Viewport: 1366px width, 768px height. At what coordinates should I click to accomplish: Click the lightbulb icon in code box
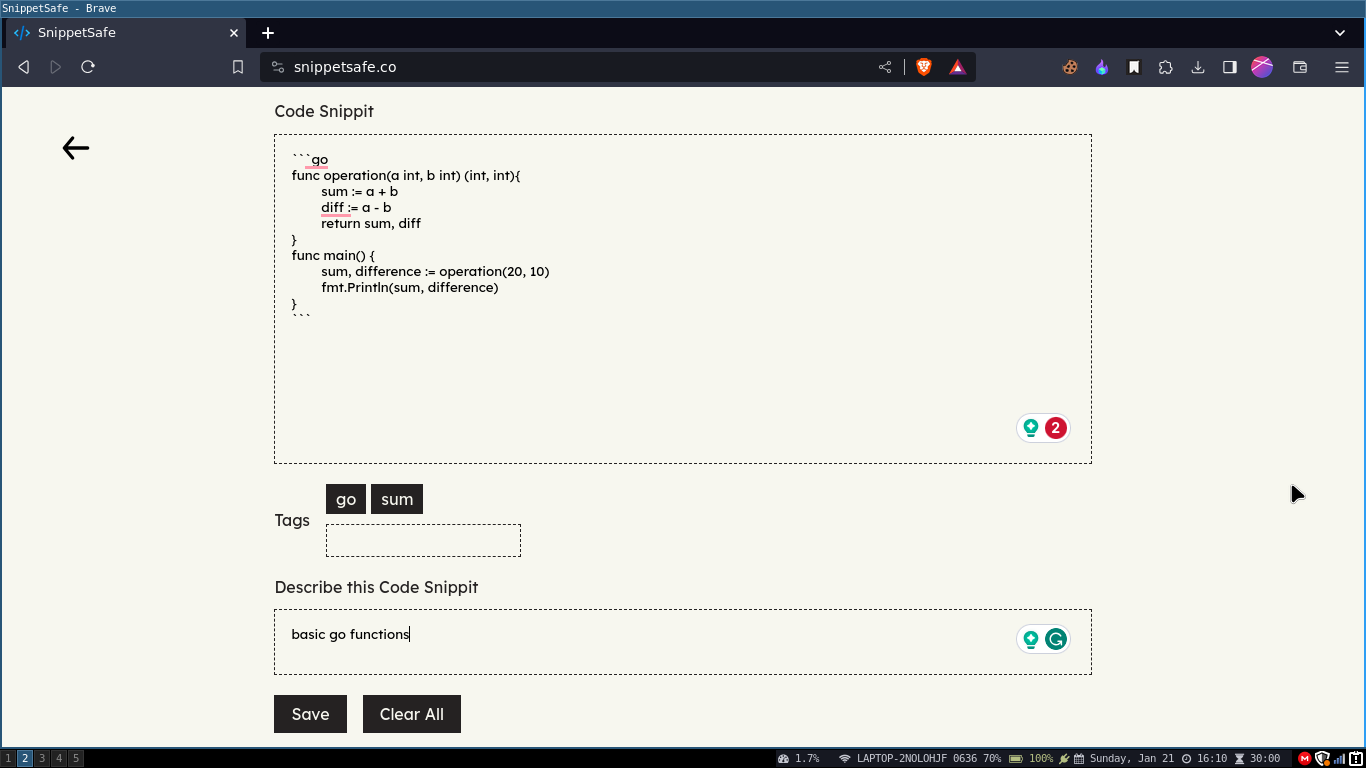1031,428
